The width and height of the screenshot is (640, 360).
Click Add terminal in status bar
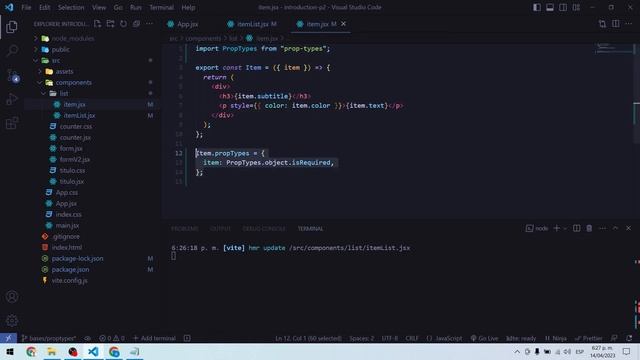[x=154, y=338]
